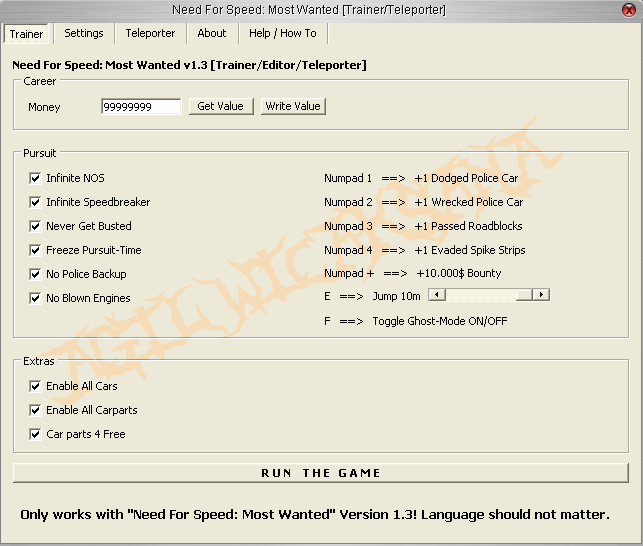The height and width of the screenshot is (546, 643).
Task: Click the v1.3 Trainer/Editor/Teleporter heading
Action: pos(189,65)
